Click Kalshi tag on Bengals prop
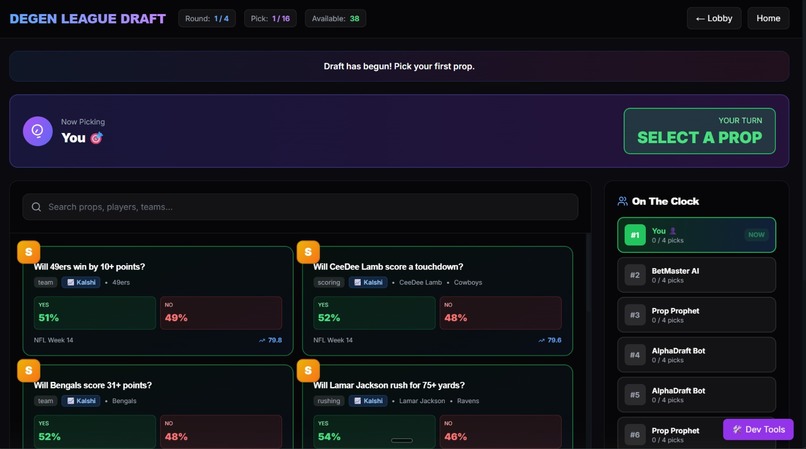The height and width of the screenshot is (449, 806). pyautogui.click(x=81, y=401)
